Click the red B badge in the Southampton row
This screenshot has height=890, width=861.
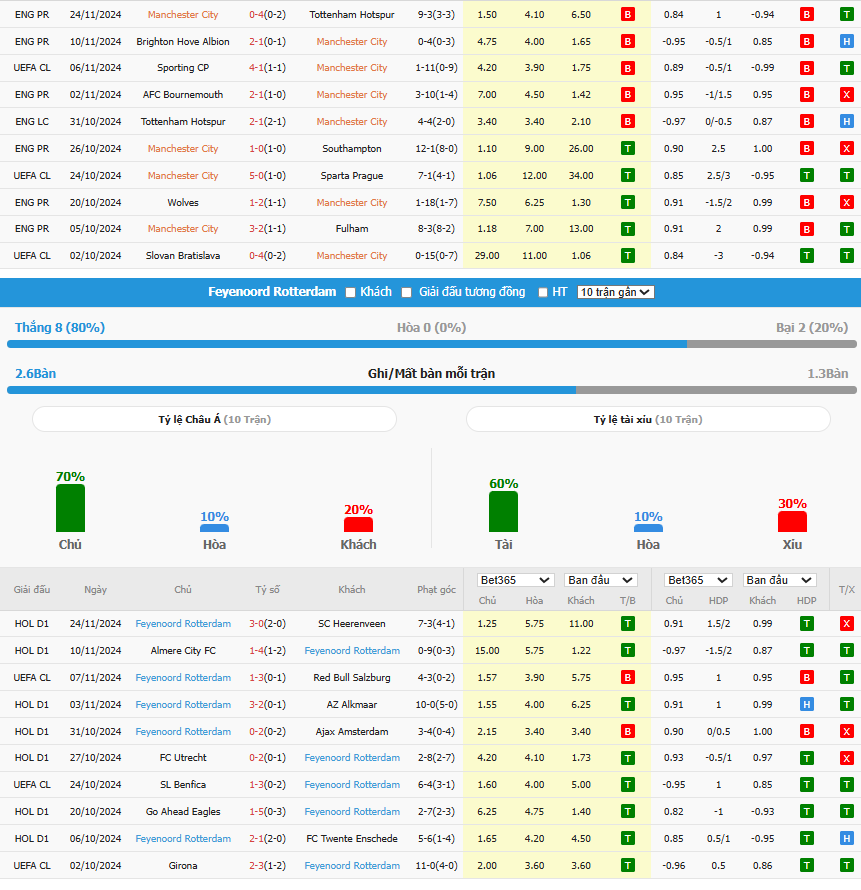(x=807, y=149)
